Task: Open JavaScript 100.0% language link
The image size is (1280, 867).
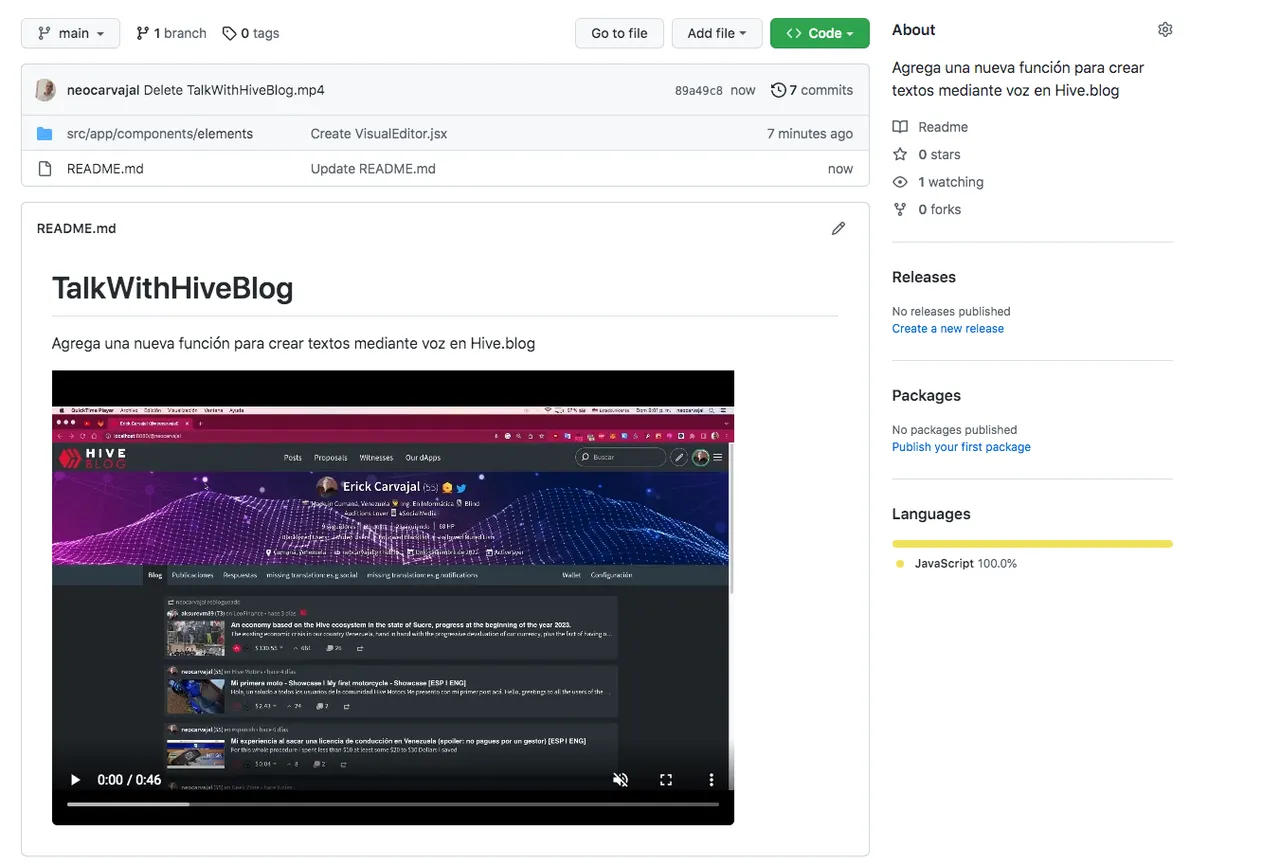Action: 956,564
